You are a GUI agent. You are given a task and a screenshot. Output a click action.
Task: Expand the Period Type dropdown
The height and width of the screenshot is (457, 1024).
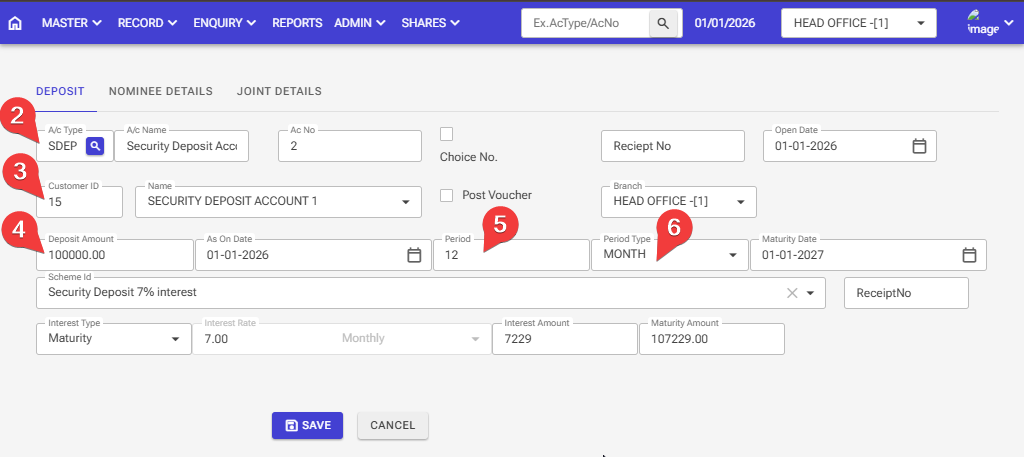tap(730, 255)
